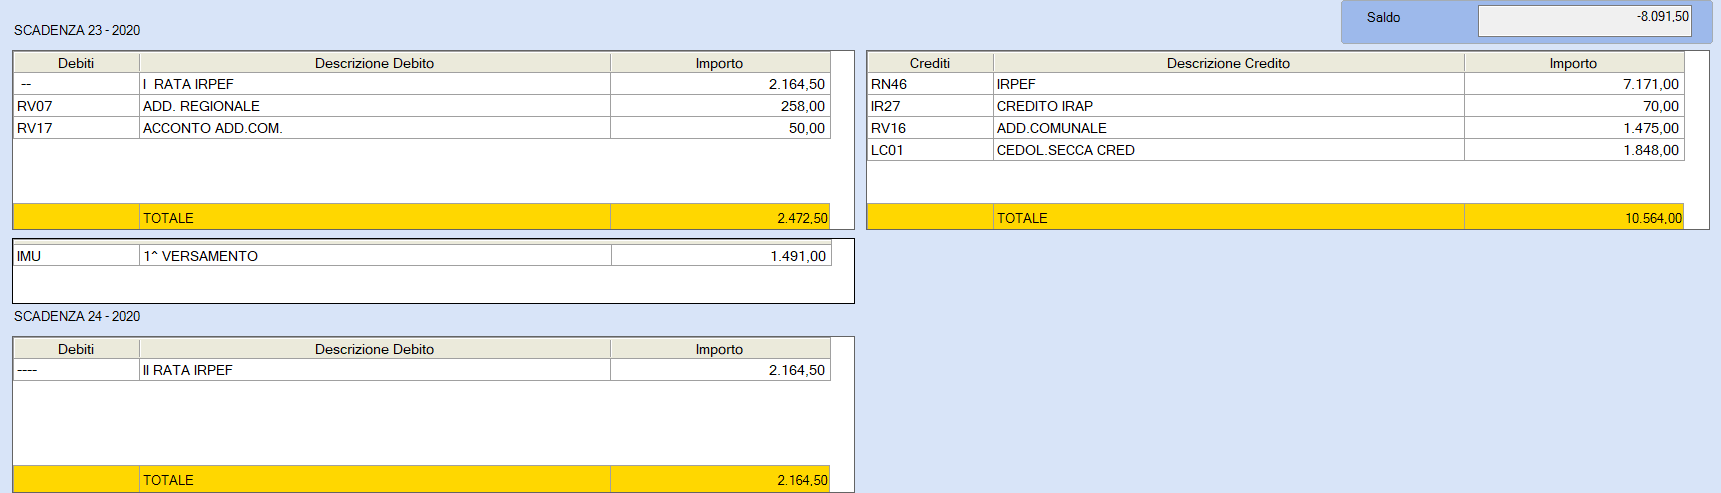Click amount 50,00 in debits table

[720, 128]
